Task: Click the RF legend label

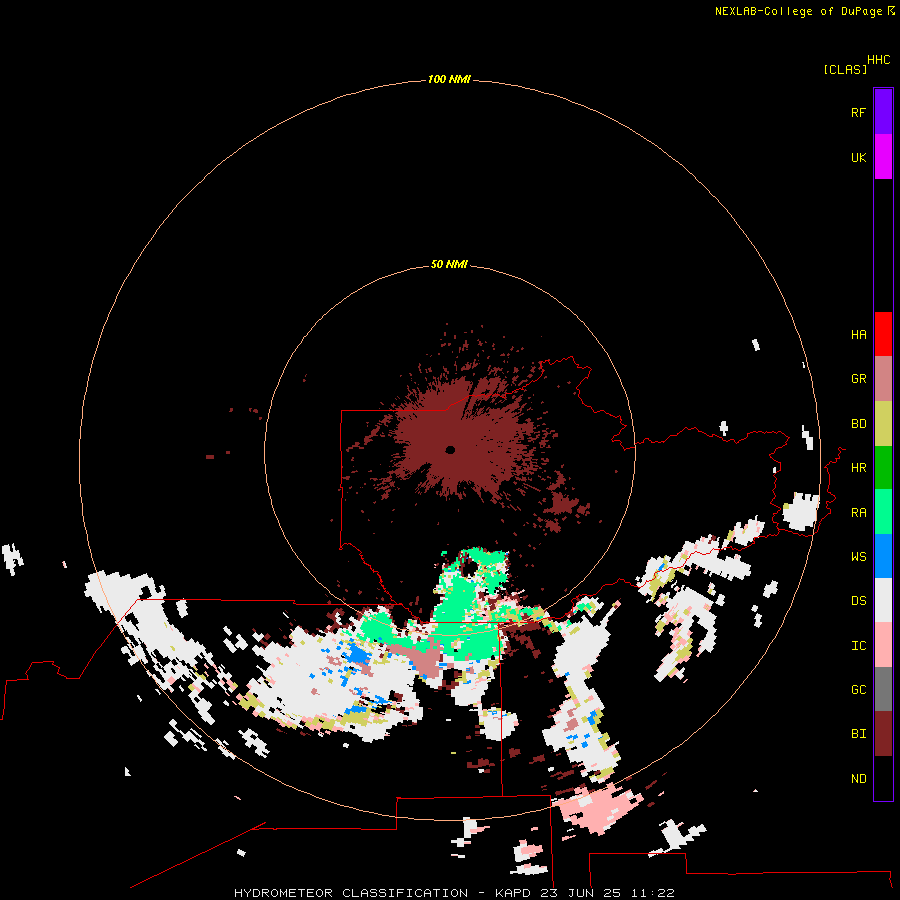Action: coord(858,112)
